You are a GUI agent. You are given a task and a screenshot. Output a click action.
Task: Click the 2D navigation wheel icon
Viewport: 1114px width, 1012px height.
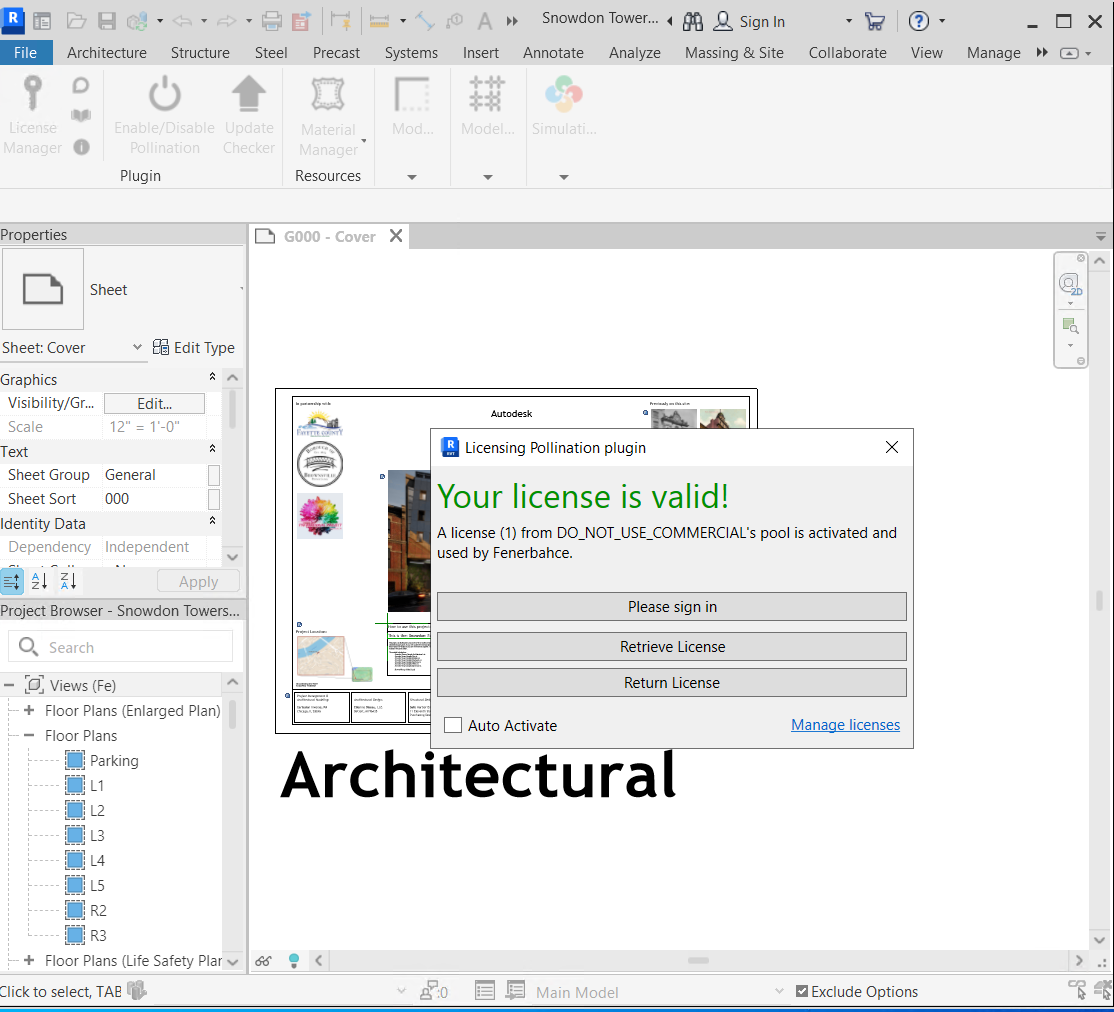tap(1070, 285)
